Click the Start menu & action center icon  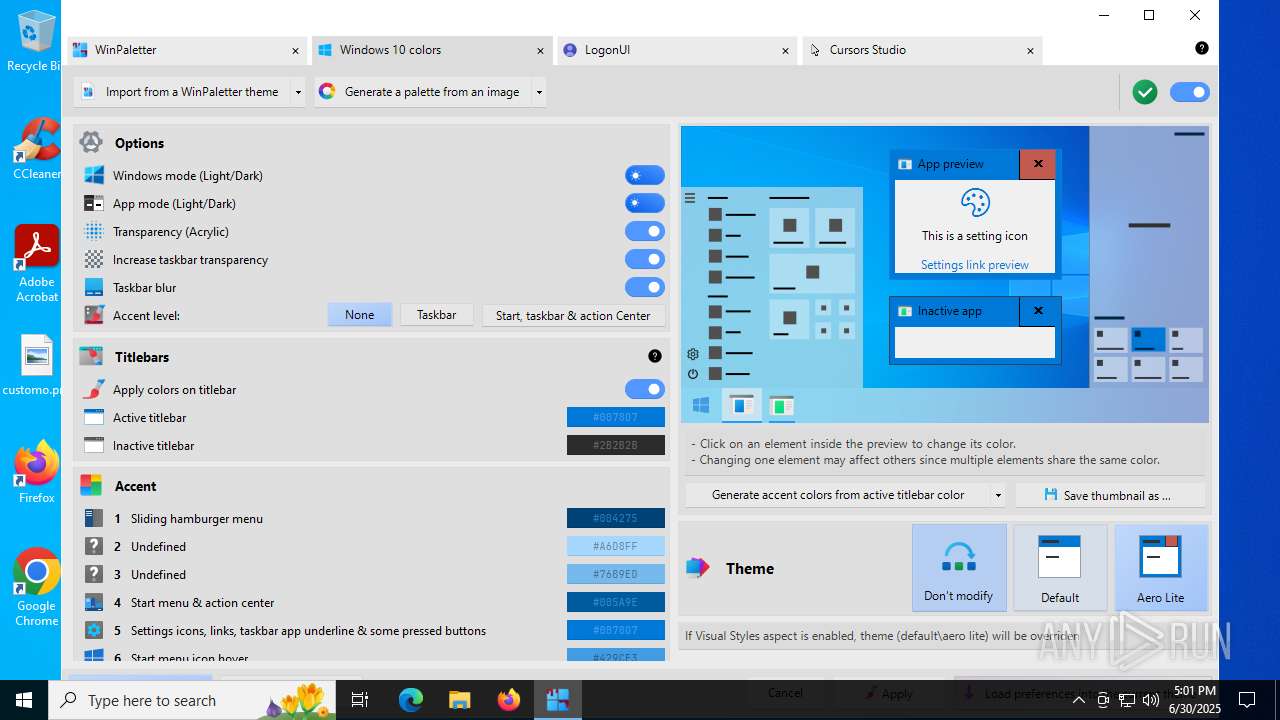tap(94, 602)
